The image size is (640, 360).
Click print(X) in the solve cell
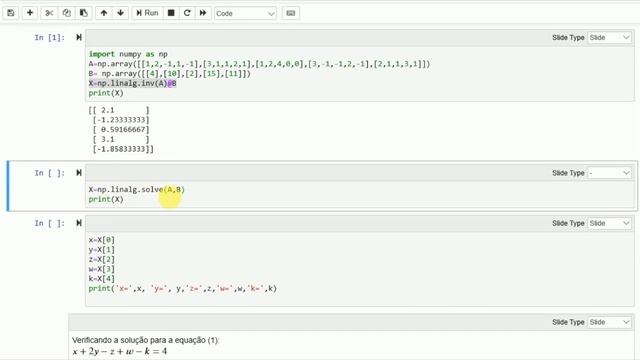(x=106, y=199)
